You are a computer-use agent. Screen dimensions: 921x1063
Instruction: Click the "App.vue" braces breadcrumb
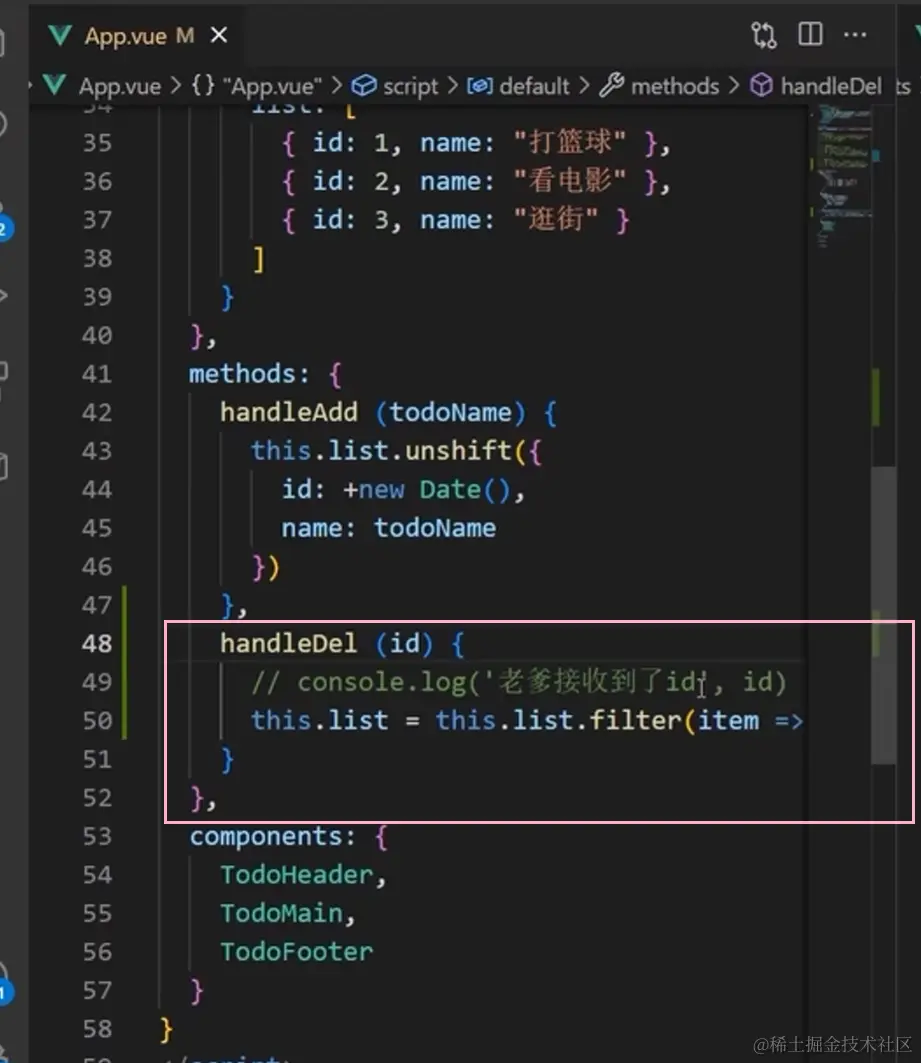click(257, 86)
